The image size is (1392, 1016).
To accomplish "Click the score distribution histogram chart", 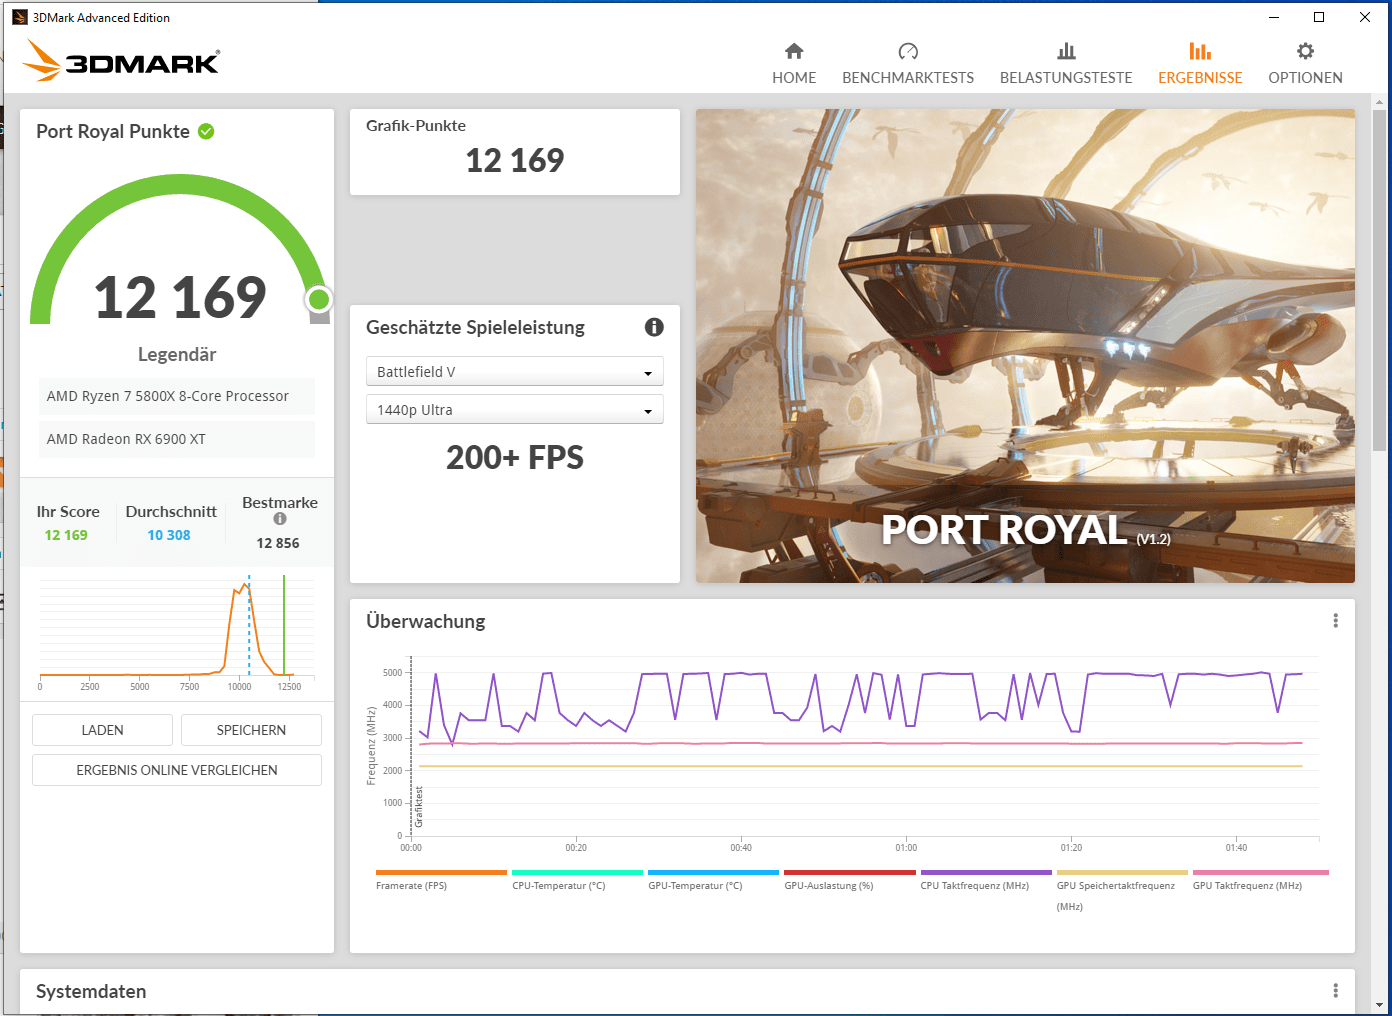I will [177, 632].
